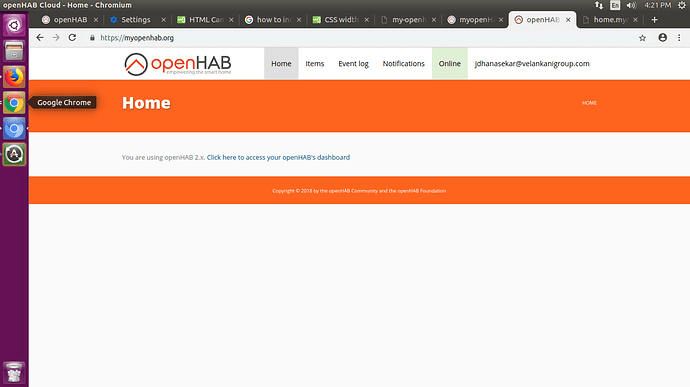Open the Trash in launcher

[x=14, y=373]
